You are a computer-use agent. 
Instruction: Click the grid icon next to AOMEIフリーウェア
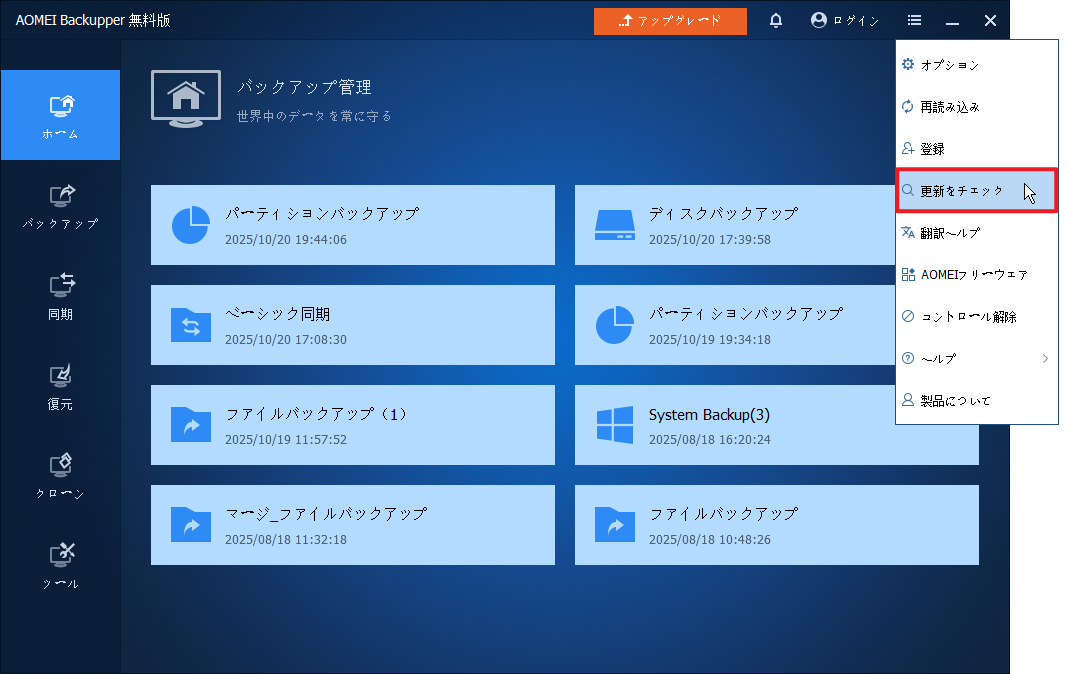tap(908, 274)
